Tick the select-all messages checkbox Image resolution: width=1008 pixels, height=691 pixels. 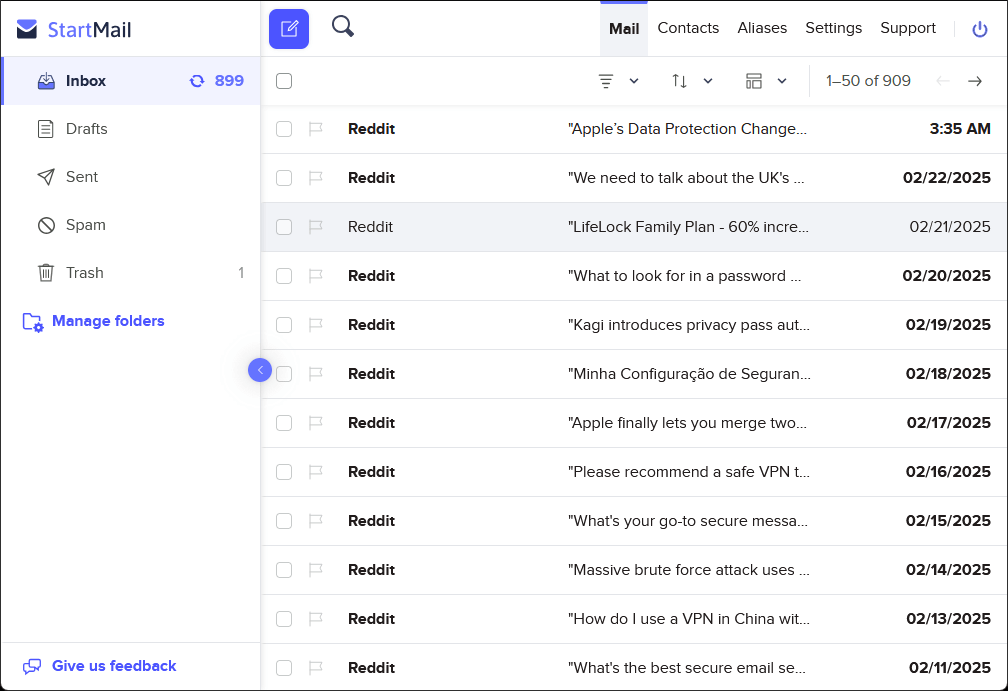click(x=284, y=81)
